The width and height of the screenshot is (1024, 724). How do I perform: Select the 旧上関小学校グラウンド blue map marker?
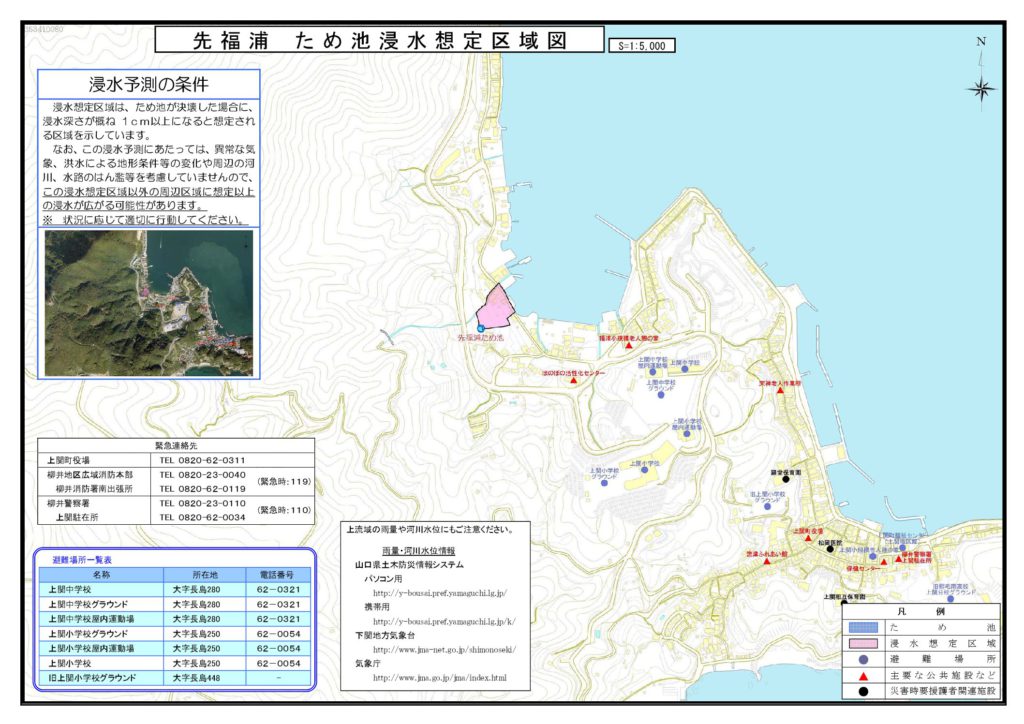pos(767,507)
